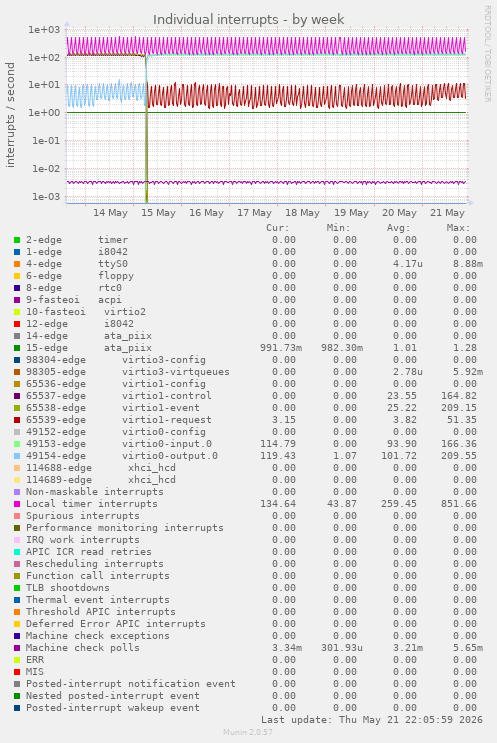Click the RRDTOOL / TOBI OETIKER watermark
Viewport: 497px width, 743px height.
coord(487,54)
